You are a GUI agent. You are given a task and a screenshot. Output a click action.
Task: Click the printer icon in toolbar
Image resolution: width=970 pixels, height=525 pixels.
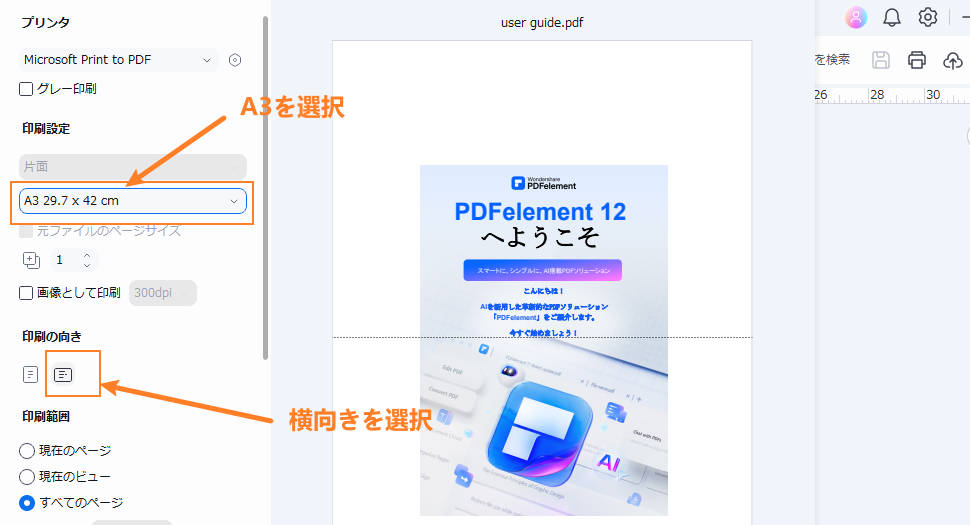917,60
